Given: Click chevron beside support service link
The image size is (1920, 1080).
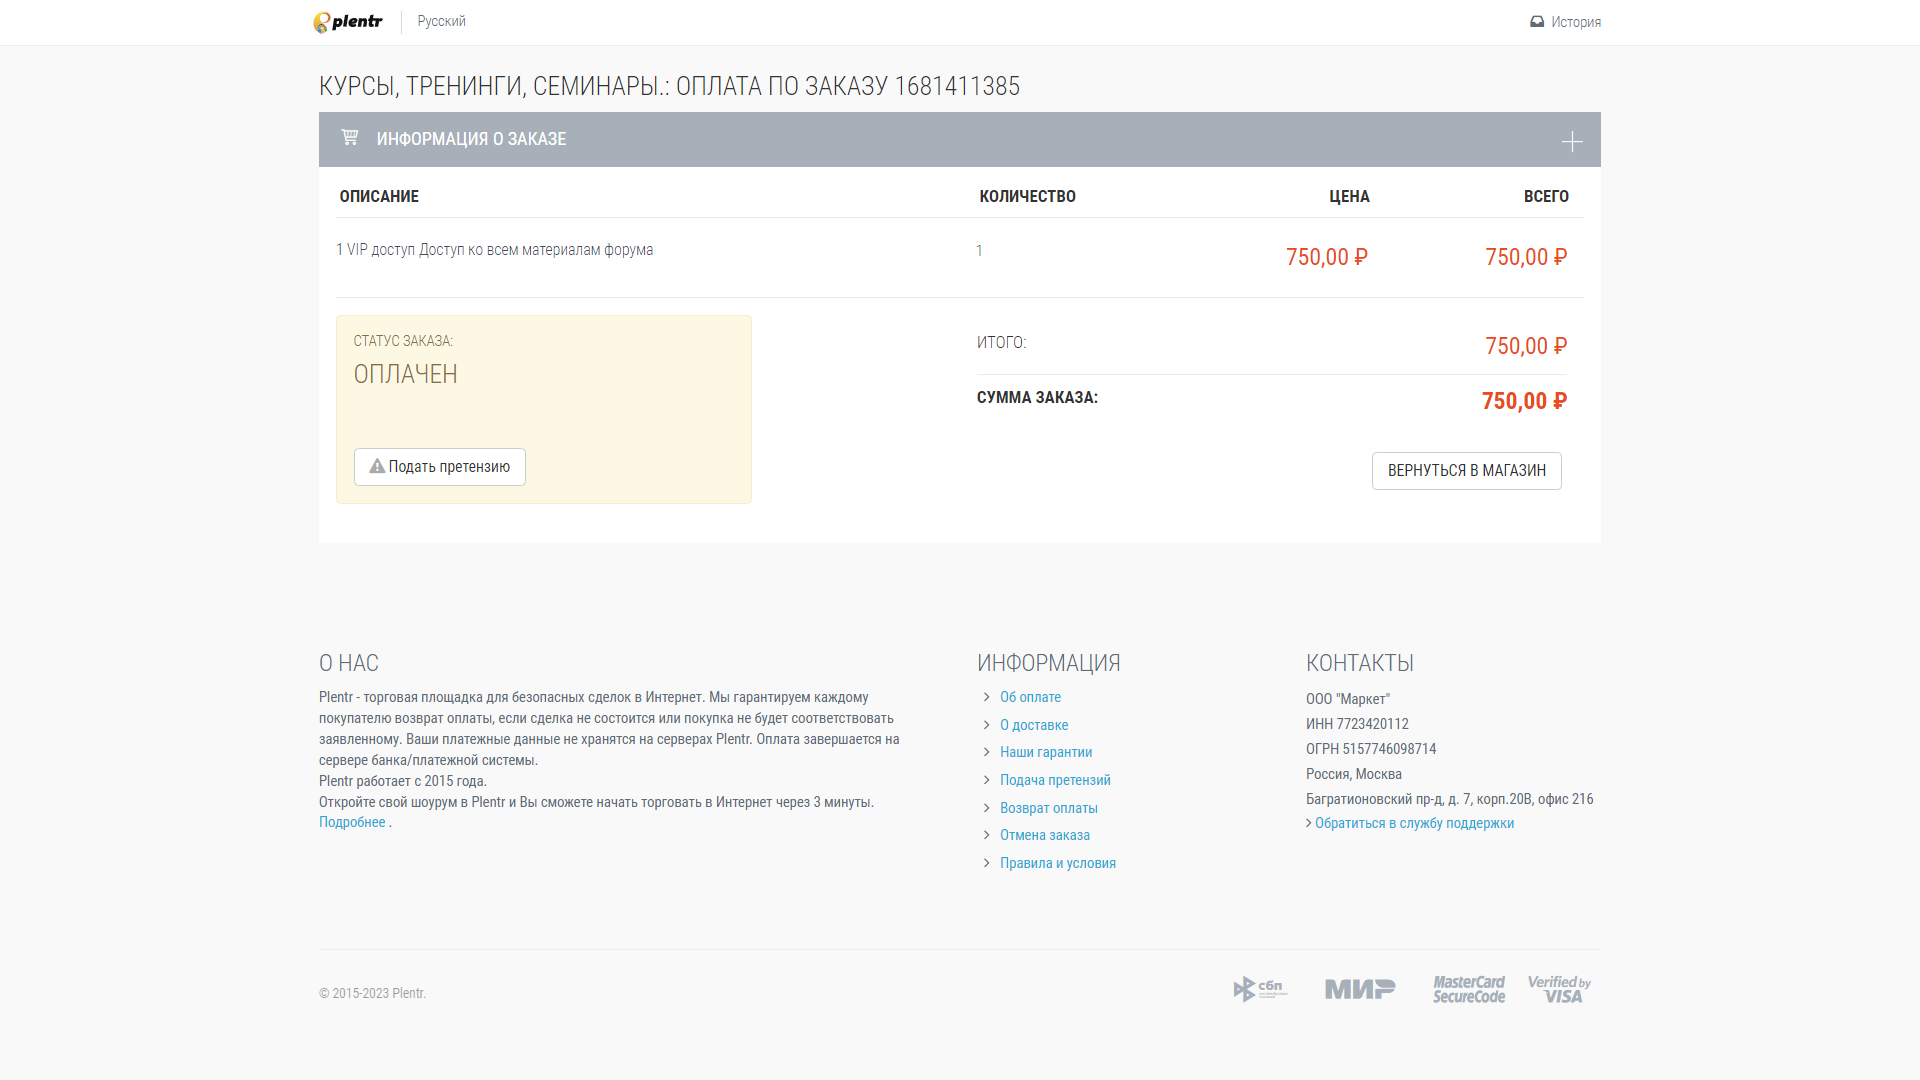Looking at the screenshot, I should pyautogui.click(x=1309, y=823).
